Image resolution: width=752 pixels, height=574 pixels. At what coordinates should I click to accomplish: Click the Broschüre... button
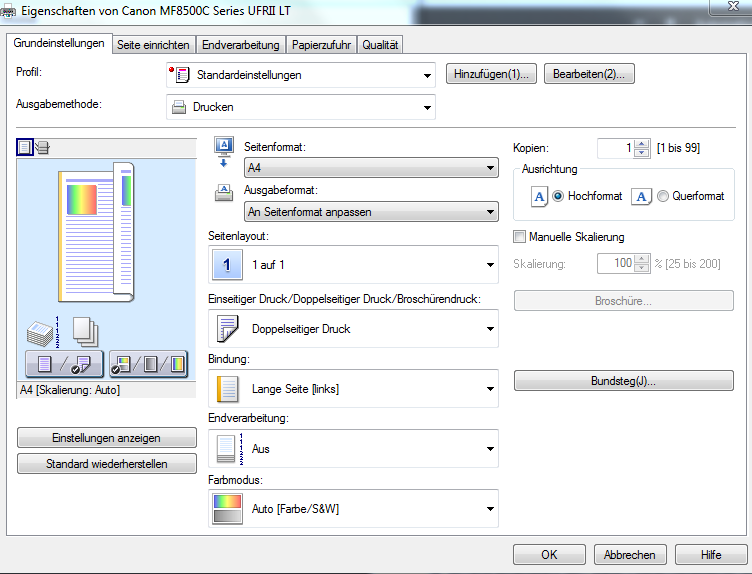click(623, 301)
